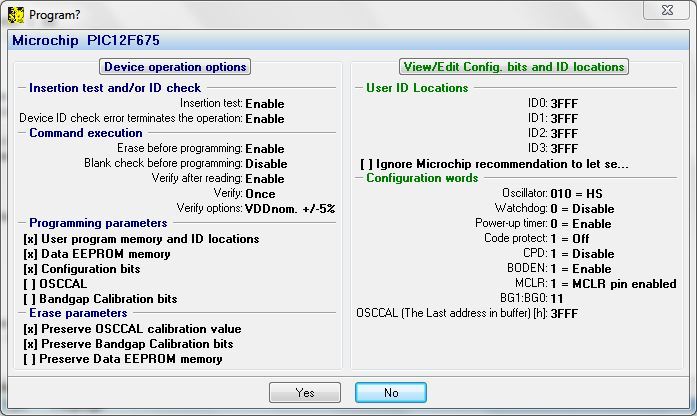This screenshot has height=416, width=697.
Task: Open View/Edit Config. bits and ID locations
Action: pos(514,67)
